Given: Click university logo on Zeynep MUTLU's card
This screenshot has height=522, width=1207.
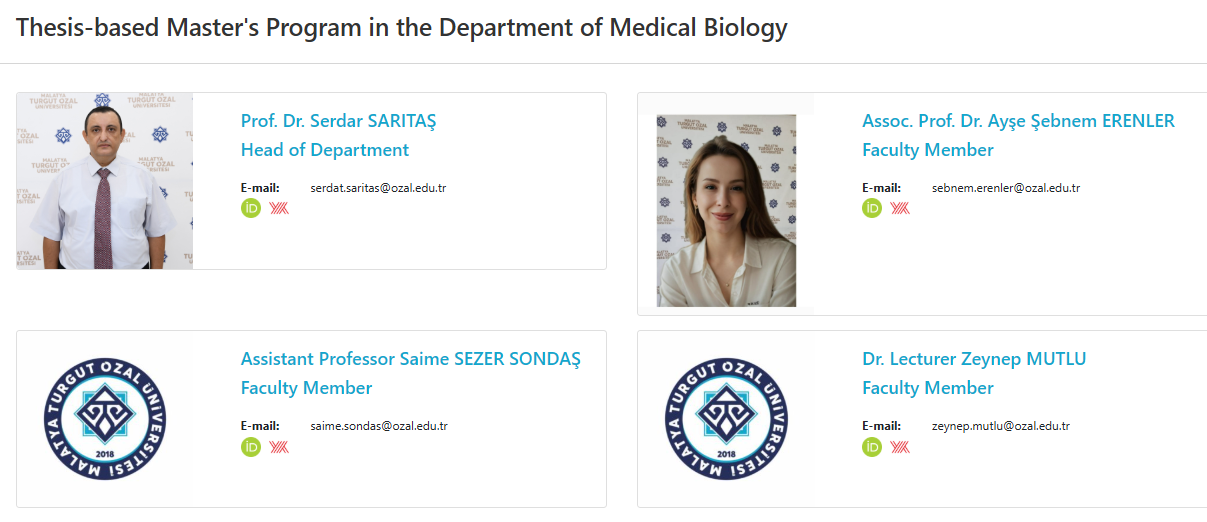Looking at the screenshot, I should coord(726,419).
